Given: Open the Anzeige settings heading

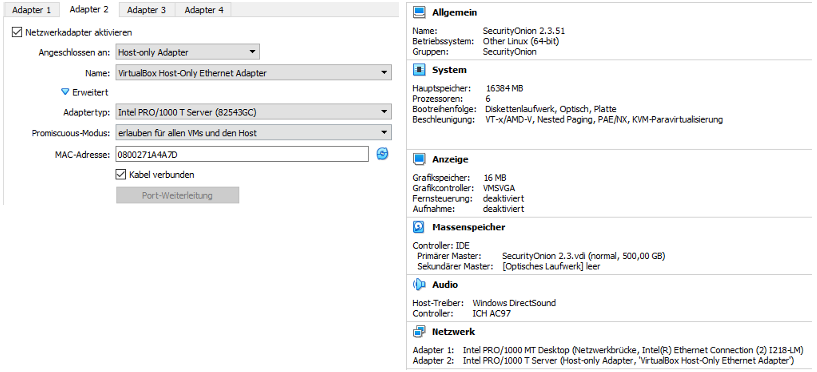Looking at the screenshot, I should pos(450,159).
